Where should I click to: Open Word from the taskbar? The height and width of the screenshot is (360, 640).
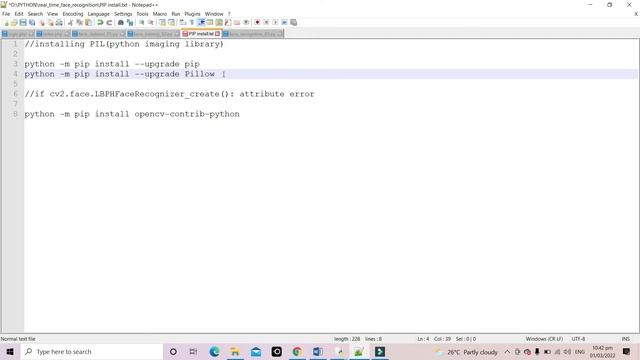(318, 351)
